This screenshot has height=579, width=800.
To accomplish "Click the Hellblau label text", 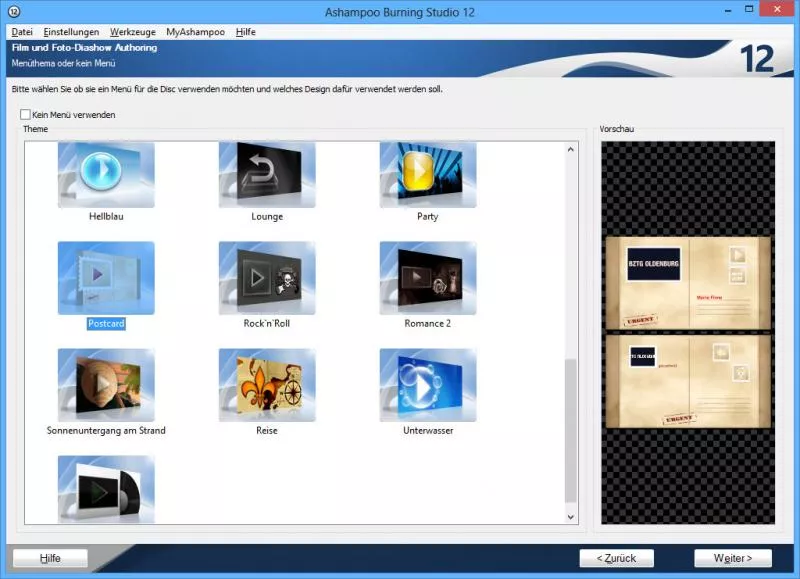I will (106, 216).
